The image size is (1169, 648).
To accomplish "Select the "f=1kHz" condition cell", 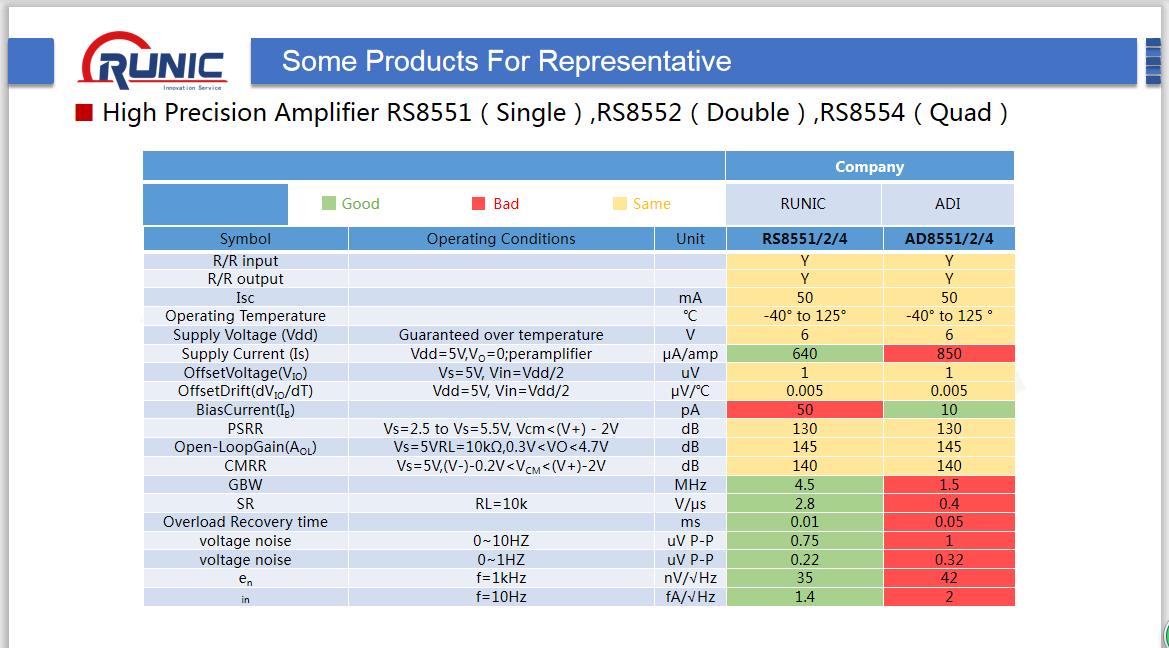I will tap(501, 578).
